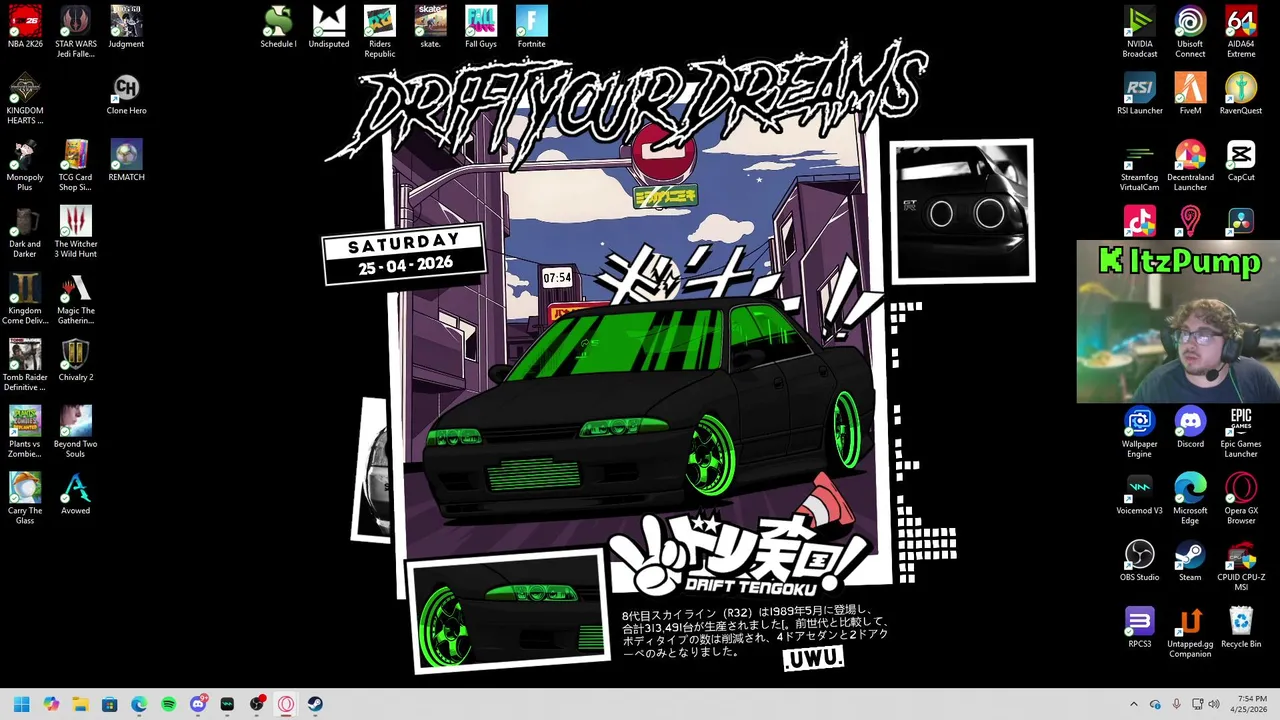1280x720 pixels.
Task: Open Beyond Two Souls icon
Action: (x=76, y=432)
